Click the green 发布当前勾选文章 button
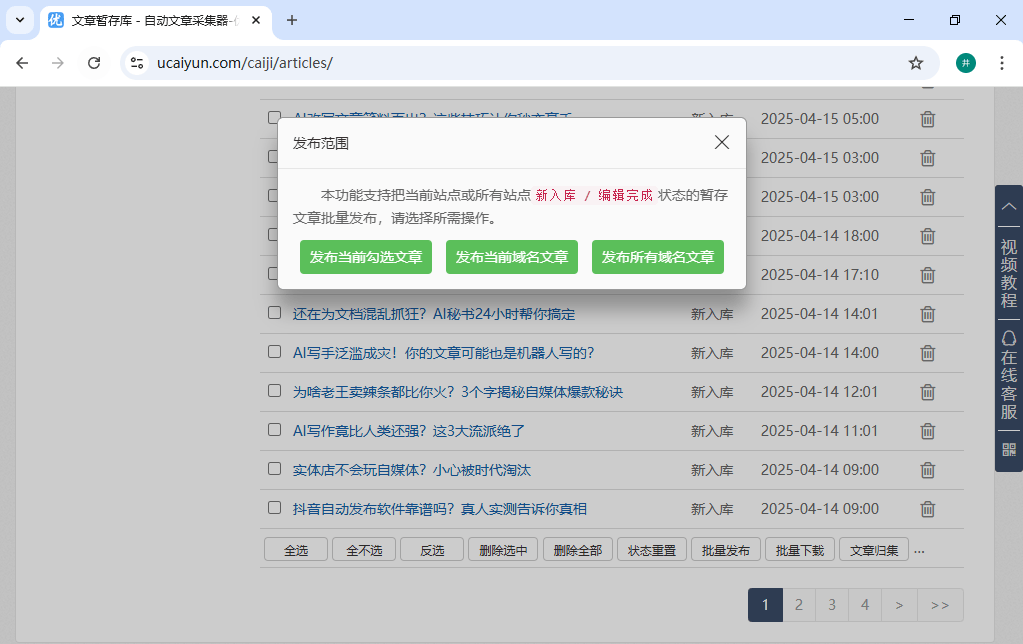The image size is (1023, 644). [365, 256]
